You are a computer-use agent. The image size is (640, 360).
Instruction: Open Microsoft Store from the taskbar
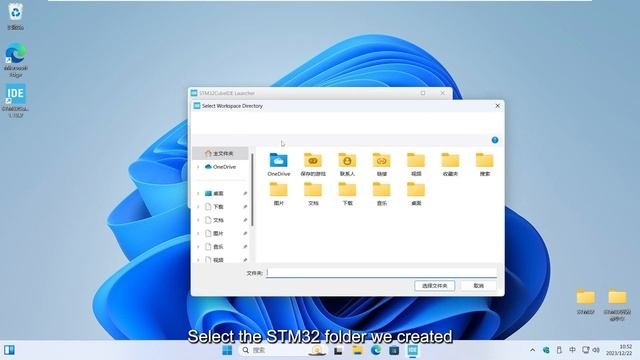[x=394, y=350]
